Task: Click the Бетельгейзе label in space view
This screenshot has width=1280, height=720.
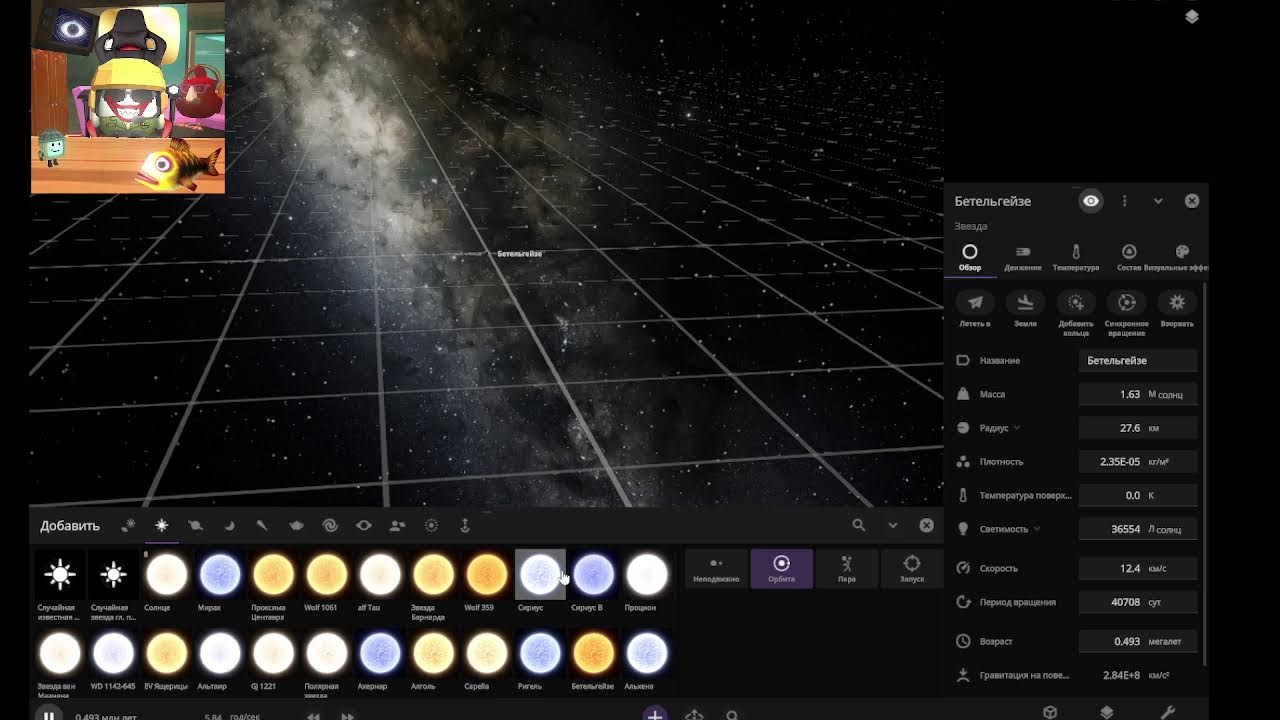Action: pyautogui.click(x=520, y=254)
